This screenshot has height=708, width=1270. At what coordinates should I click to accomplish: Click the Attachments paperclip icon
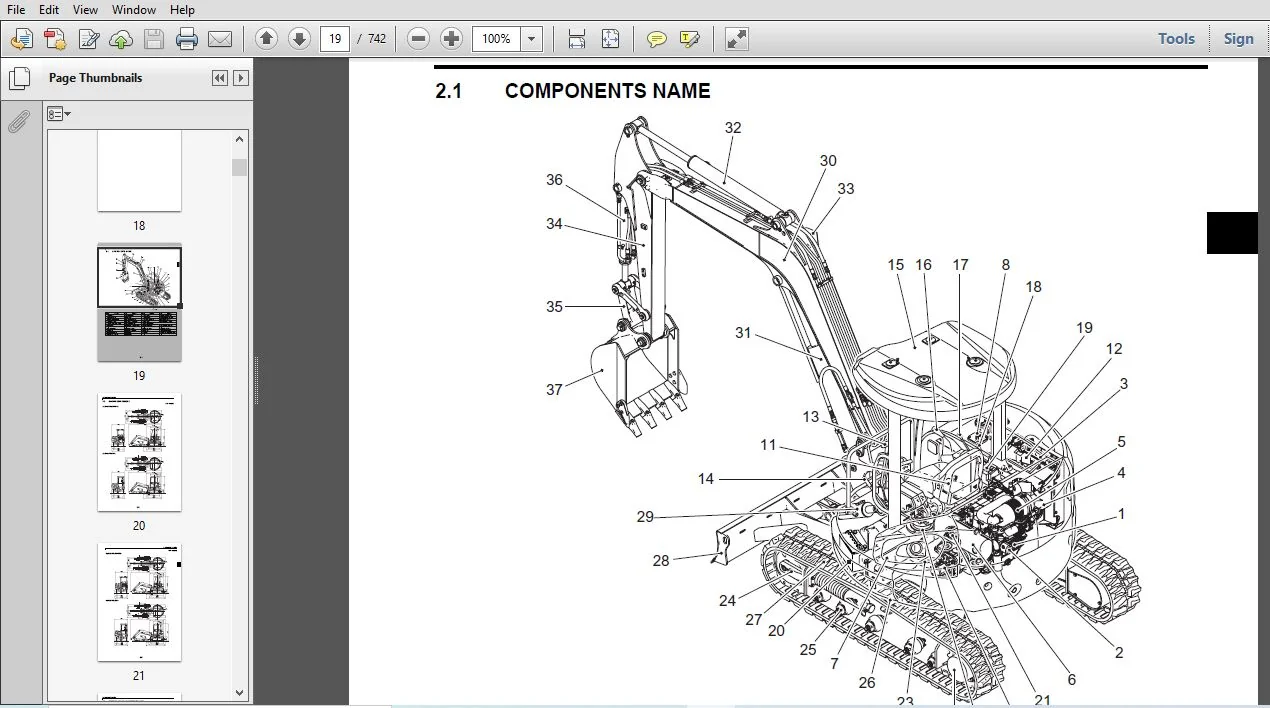pos(19,122)
